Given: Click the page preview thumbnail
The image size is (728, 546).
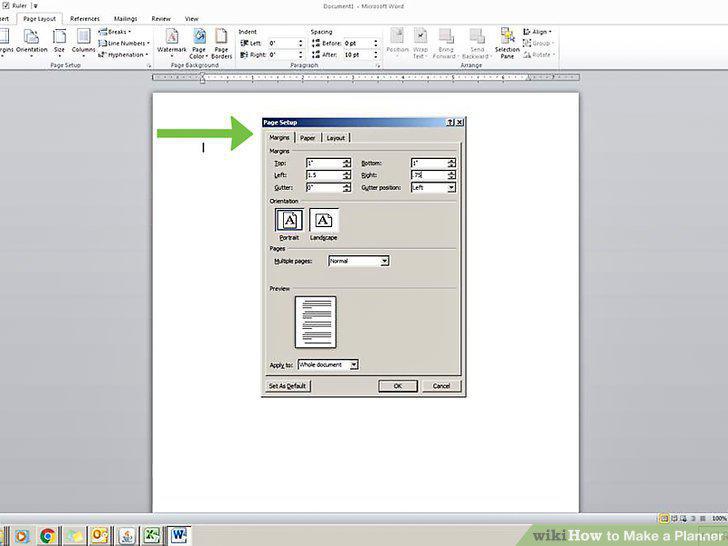Looking at the screenshot, I should coord(316,322).
